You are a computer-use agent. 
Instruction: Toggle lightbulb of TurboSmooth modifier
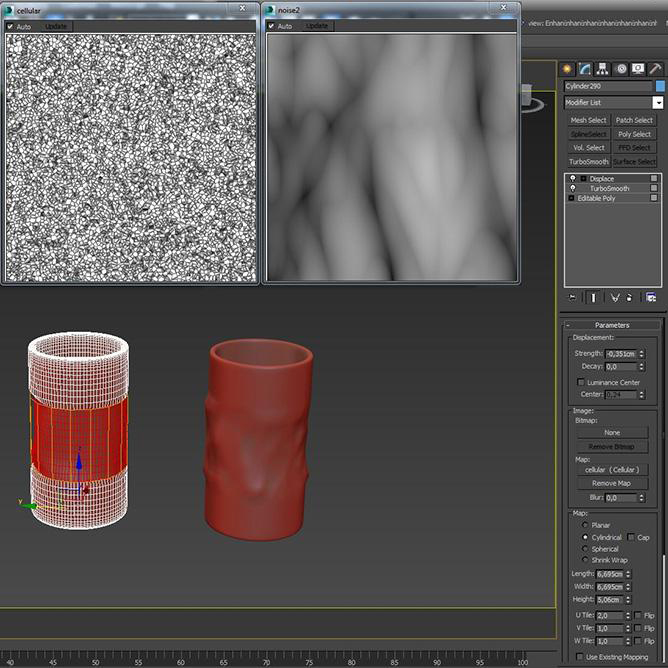tap(573, 188)
